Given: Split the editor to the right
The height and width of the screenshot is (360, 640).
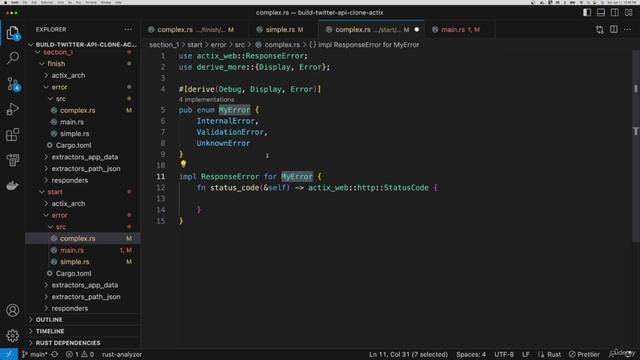Looking at the screenshot, I should pos(613,29).
